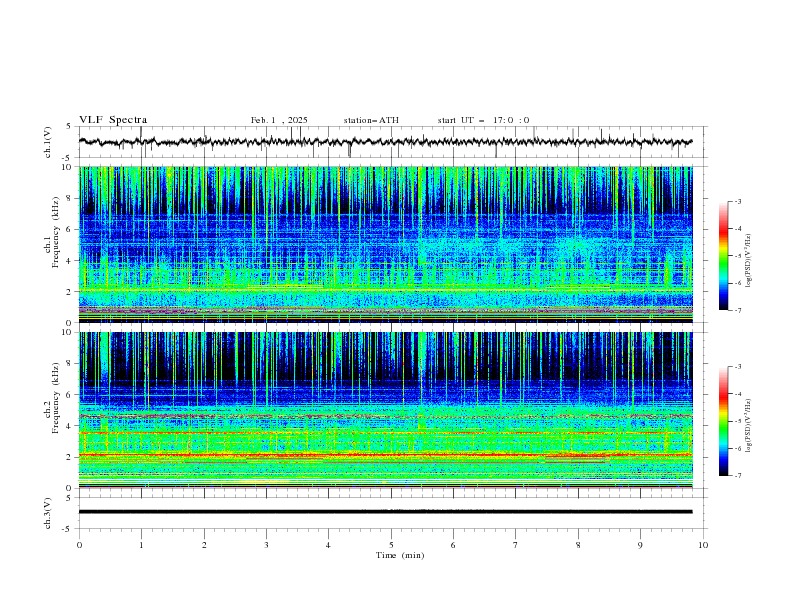The height and width of the screenshot is (612, 792).
Task: Click the date 'Feb. 1 , 2025'
Action: click(x=279, y=120)
